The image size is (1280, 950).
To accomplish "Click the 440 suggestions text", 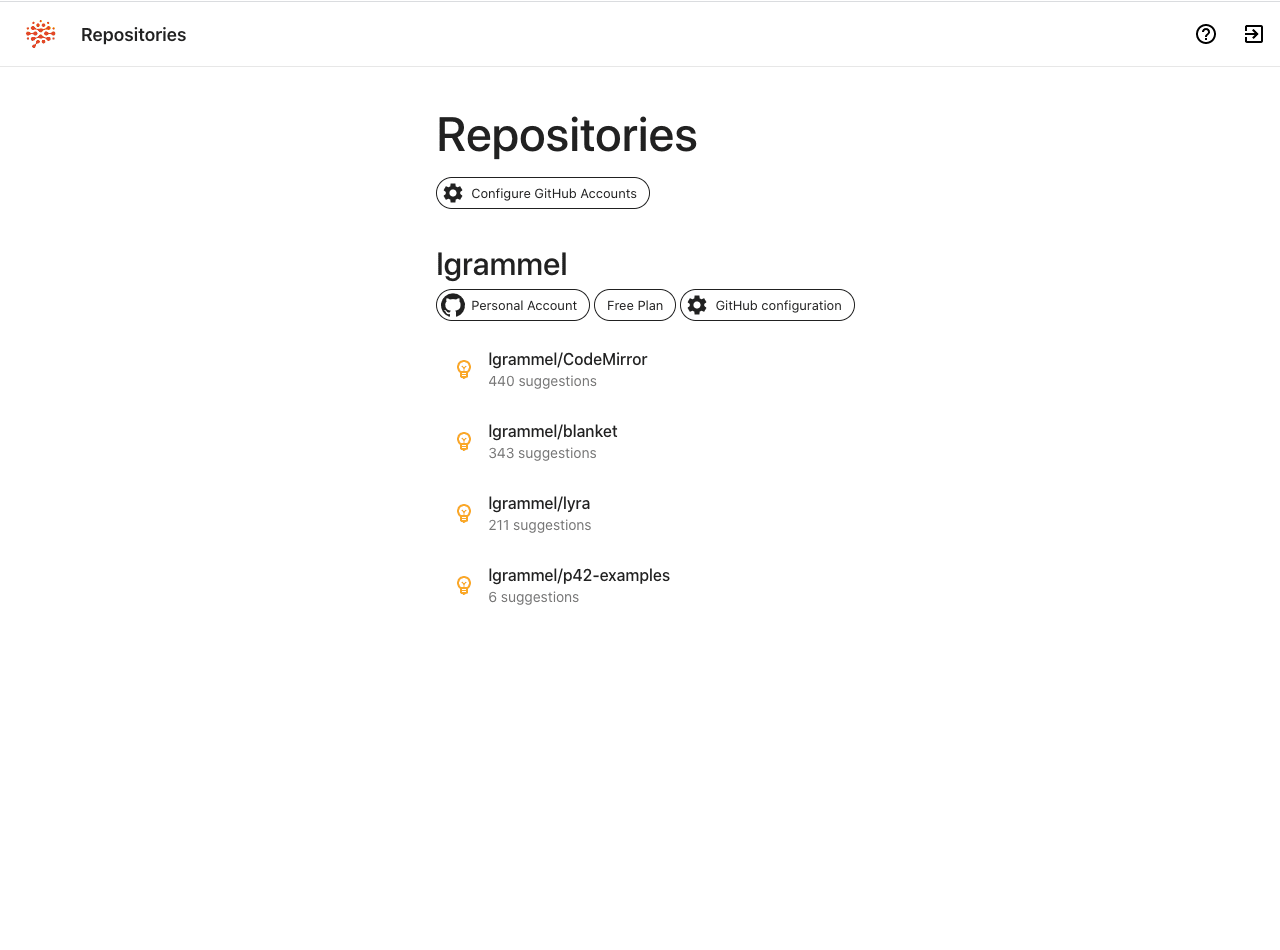I will [x=542, y=381].
